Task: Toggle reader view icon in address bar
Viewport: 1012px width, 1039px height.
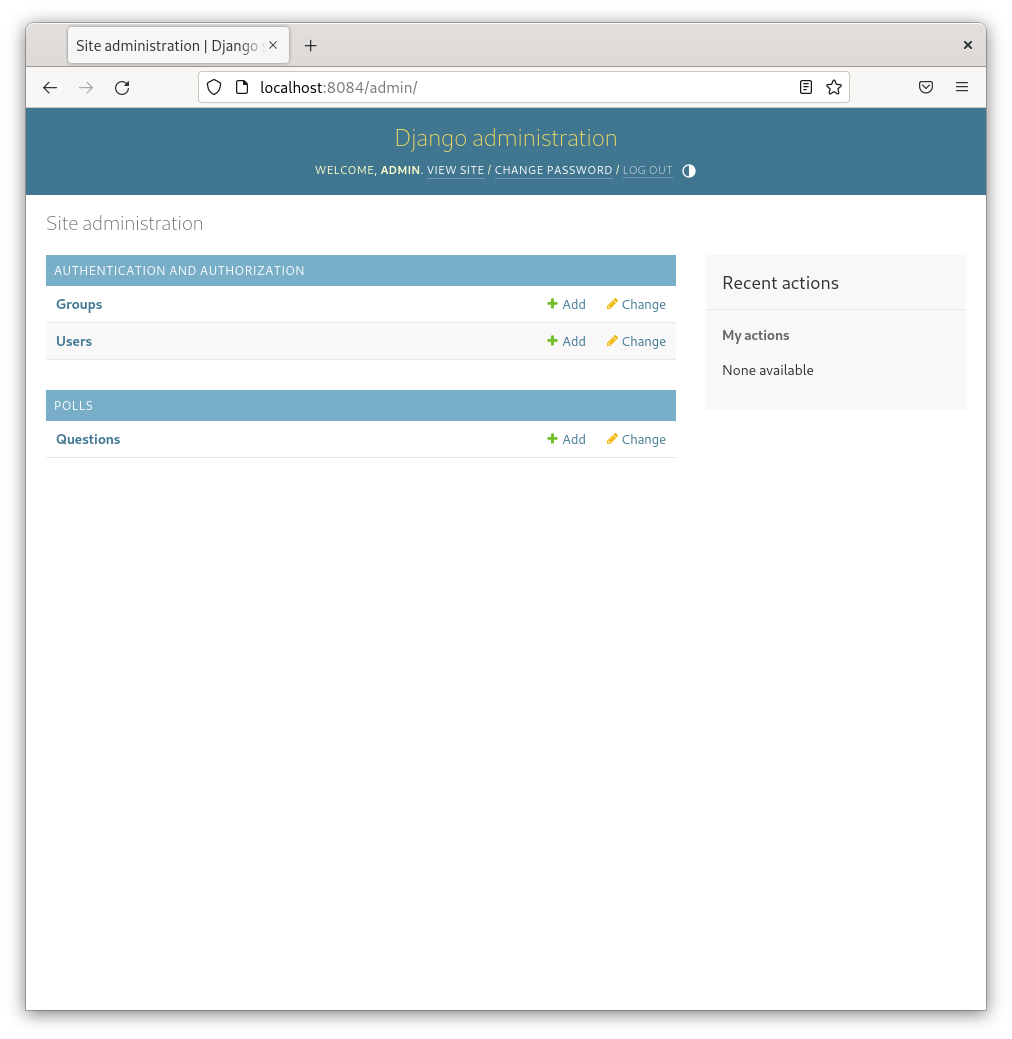Action: (806, 88)
